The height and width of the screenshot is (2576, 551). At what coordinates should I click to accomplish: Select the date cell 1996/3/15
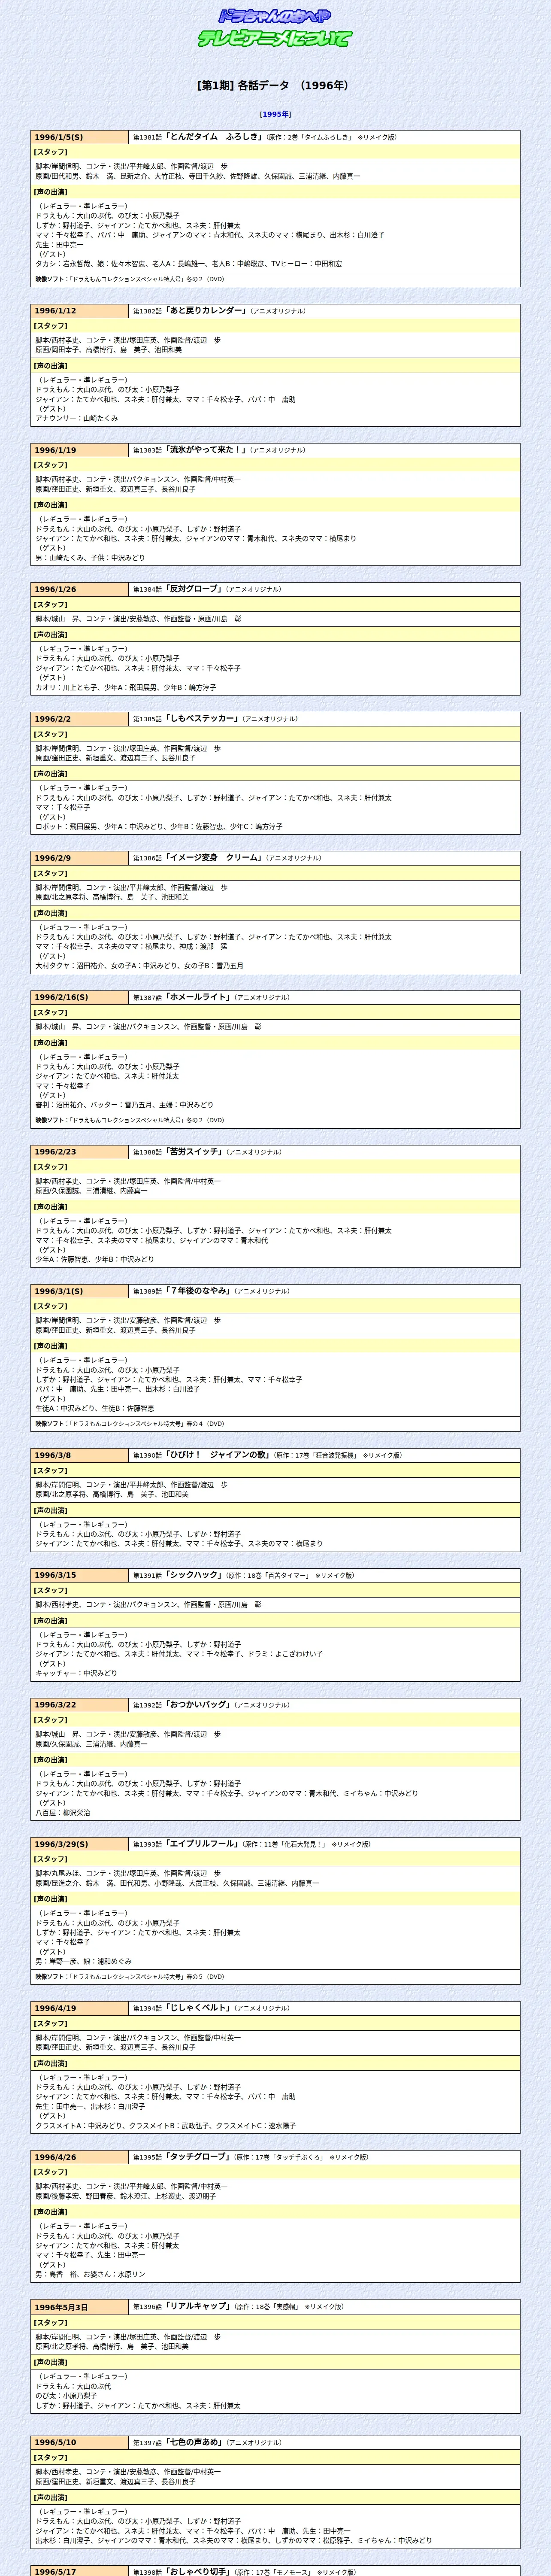[x=80, y=1575]
